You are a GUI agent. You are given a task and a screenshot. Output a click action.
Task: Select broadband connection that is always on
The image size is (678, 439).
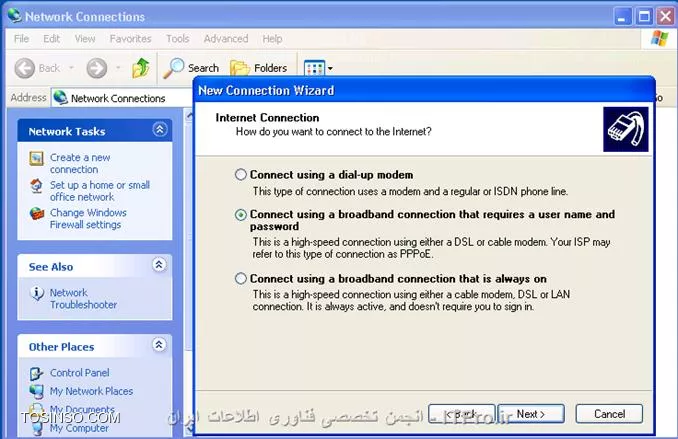coord(241,279)
